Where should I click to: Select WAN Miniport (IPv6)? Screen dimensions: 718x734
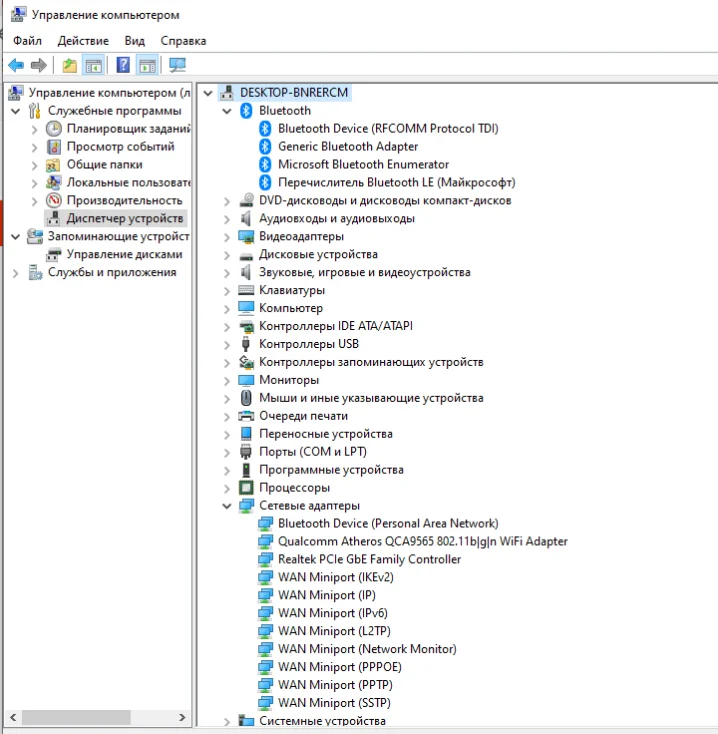pyautogui.click(x=333, y=613)
